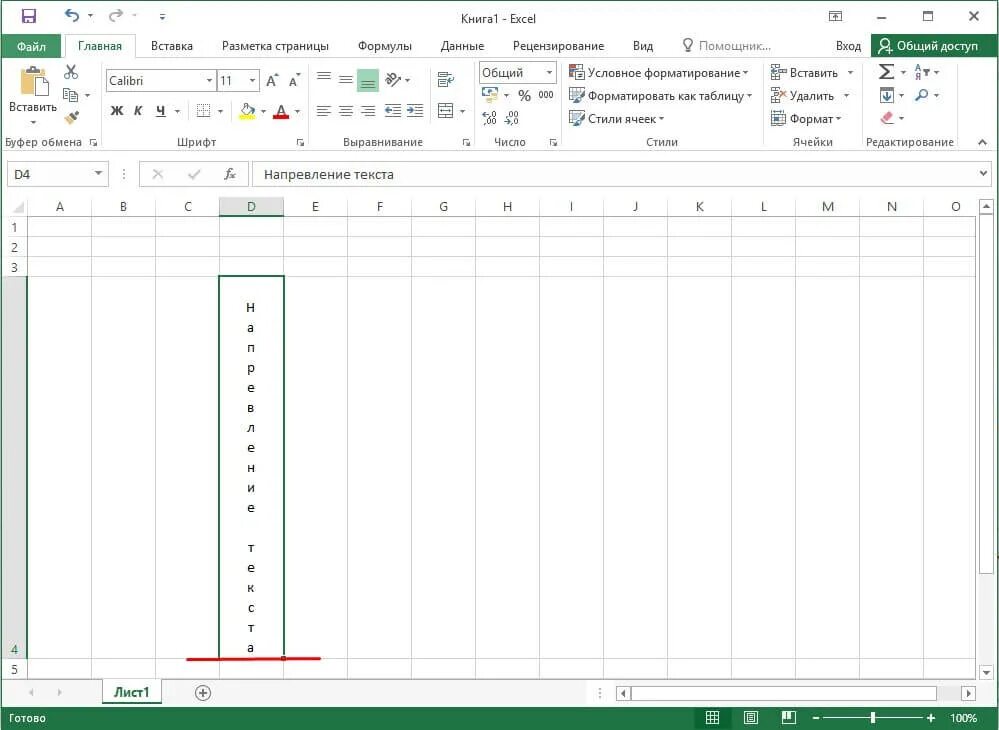Screen dimensions: 999x730
Task: Undo the last action
Action: point(72,16)
